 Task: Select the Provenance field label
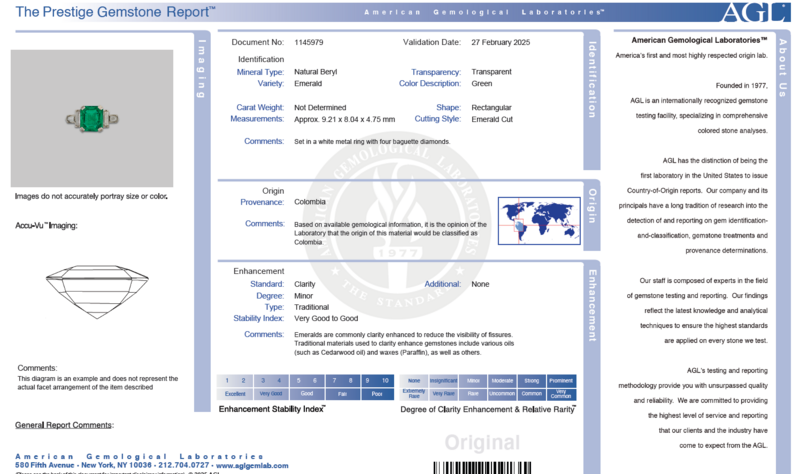[x=262, y=202]
